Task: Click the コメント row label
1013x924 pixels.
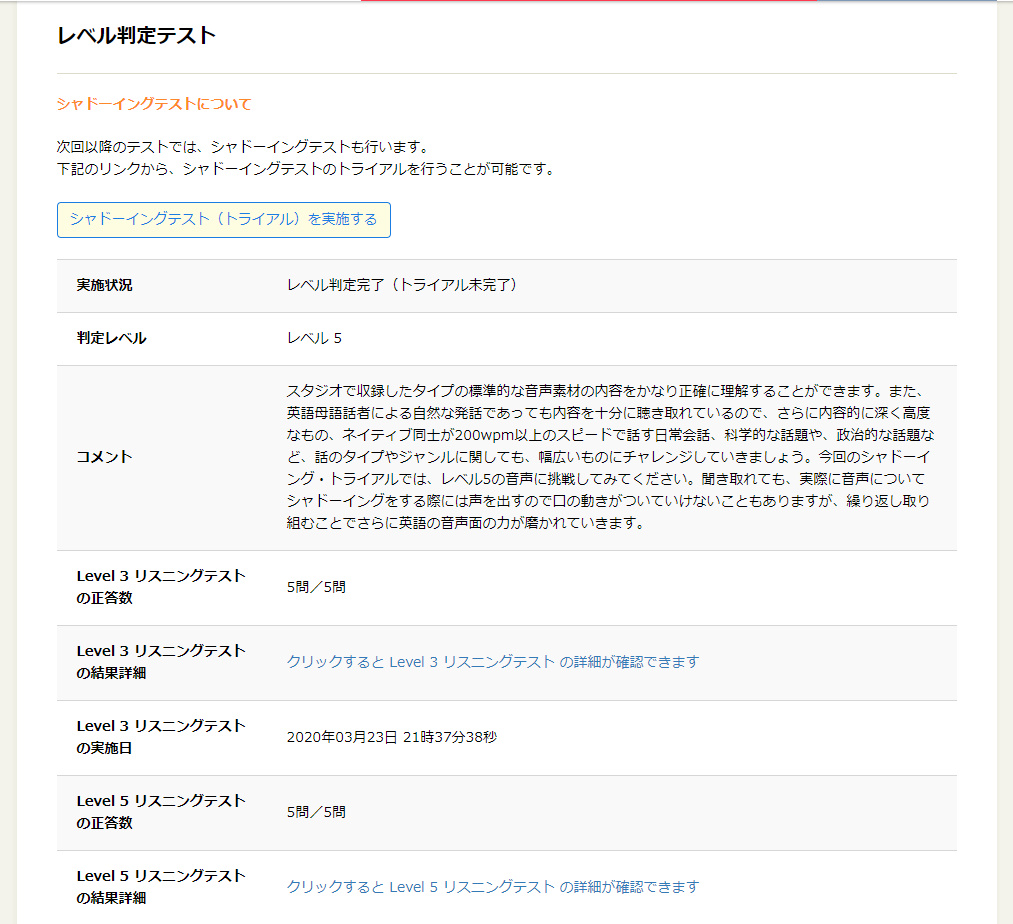Action: coord(105,457)
